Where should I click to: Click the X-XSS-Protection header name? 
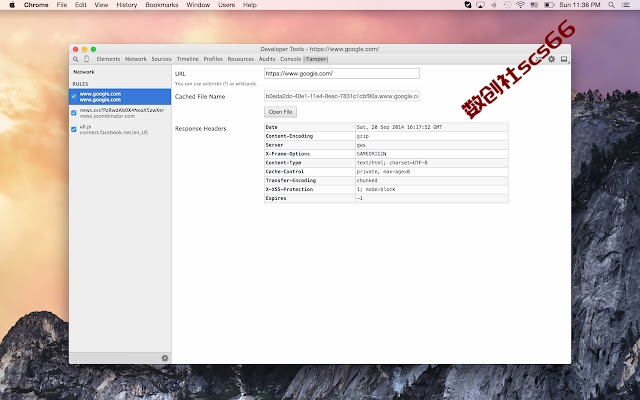click(289, 189)
